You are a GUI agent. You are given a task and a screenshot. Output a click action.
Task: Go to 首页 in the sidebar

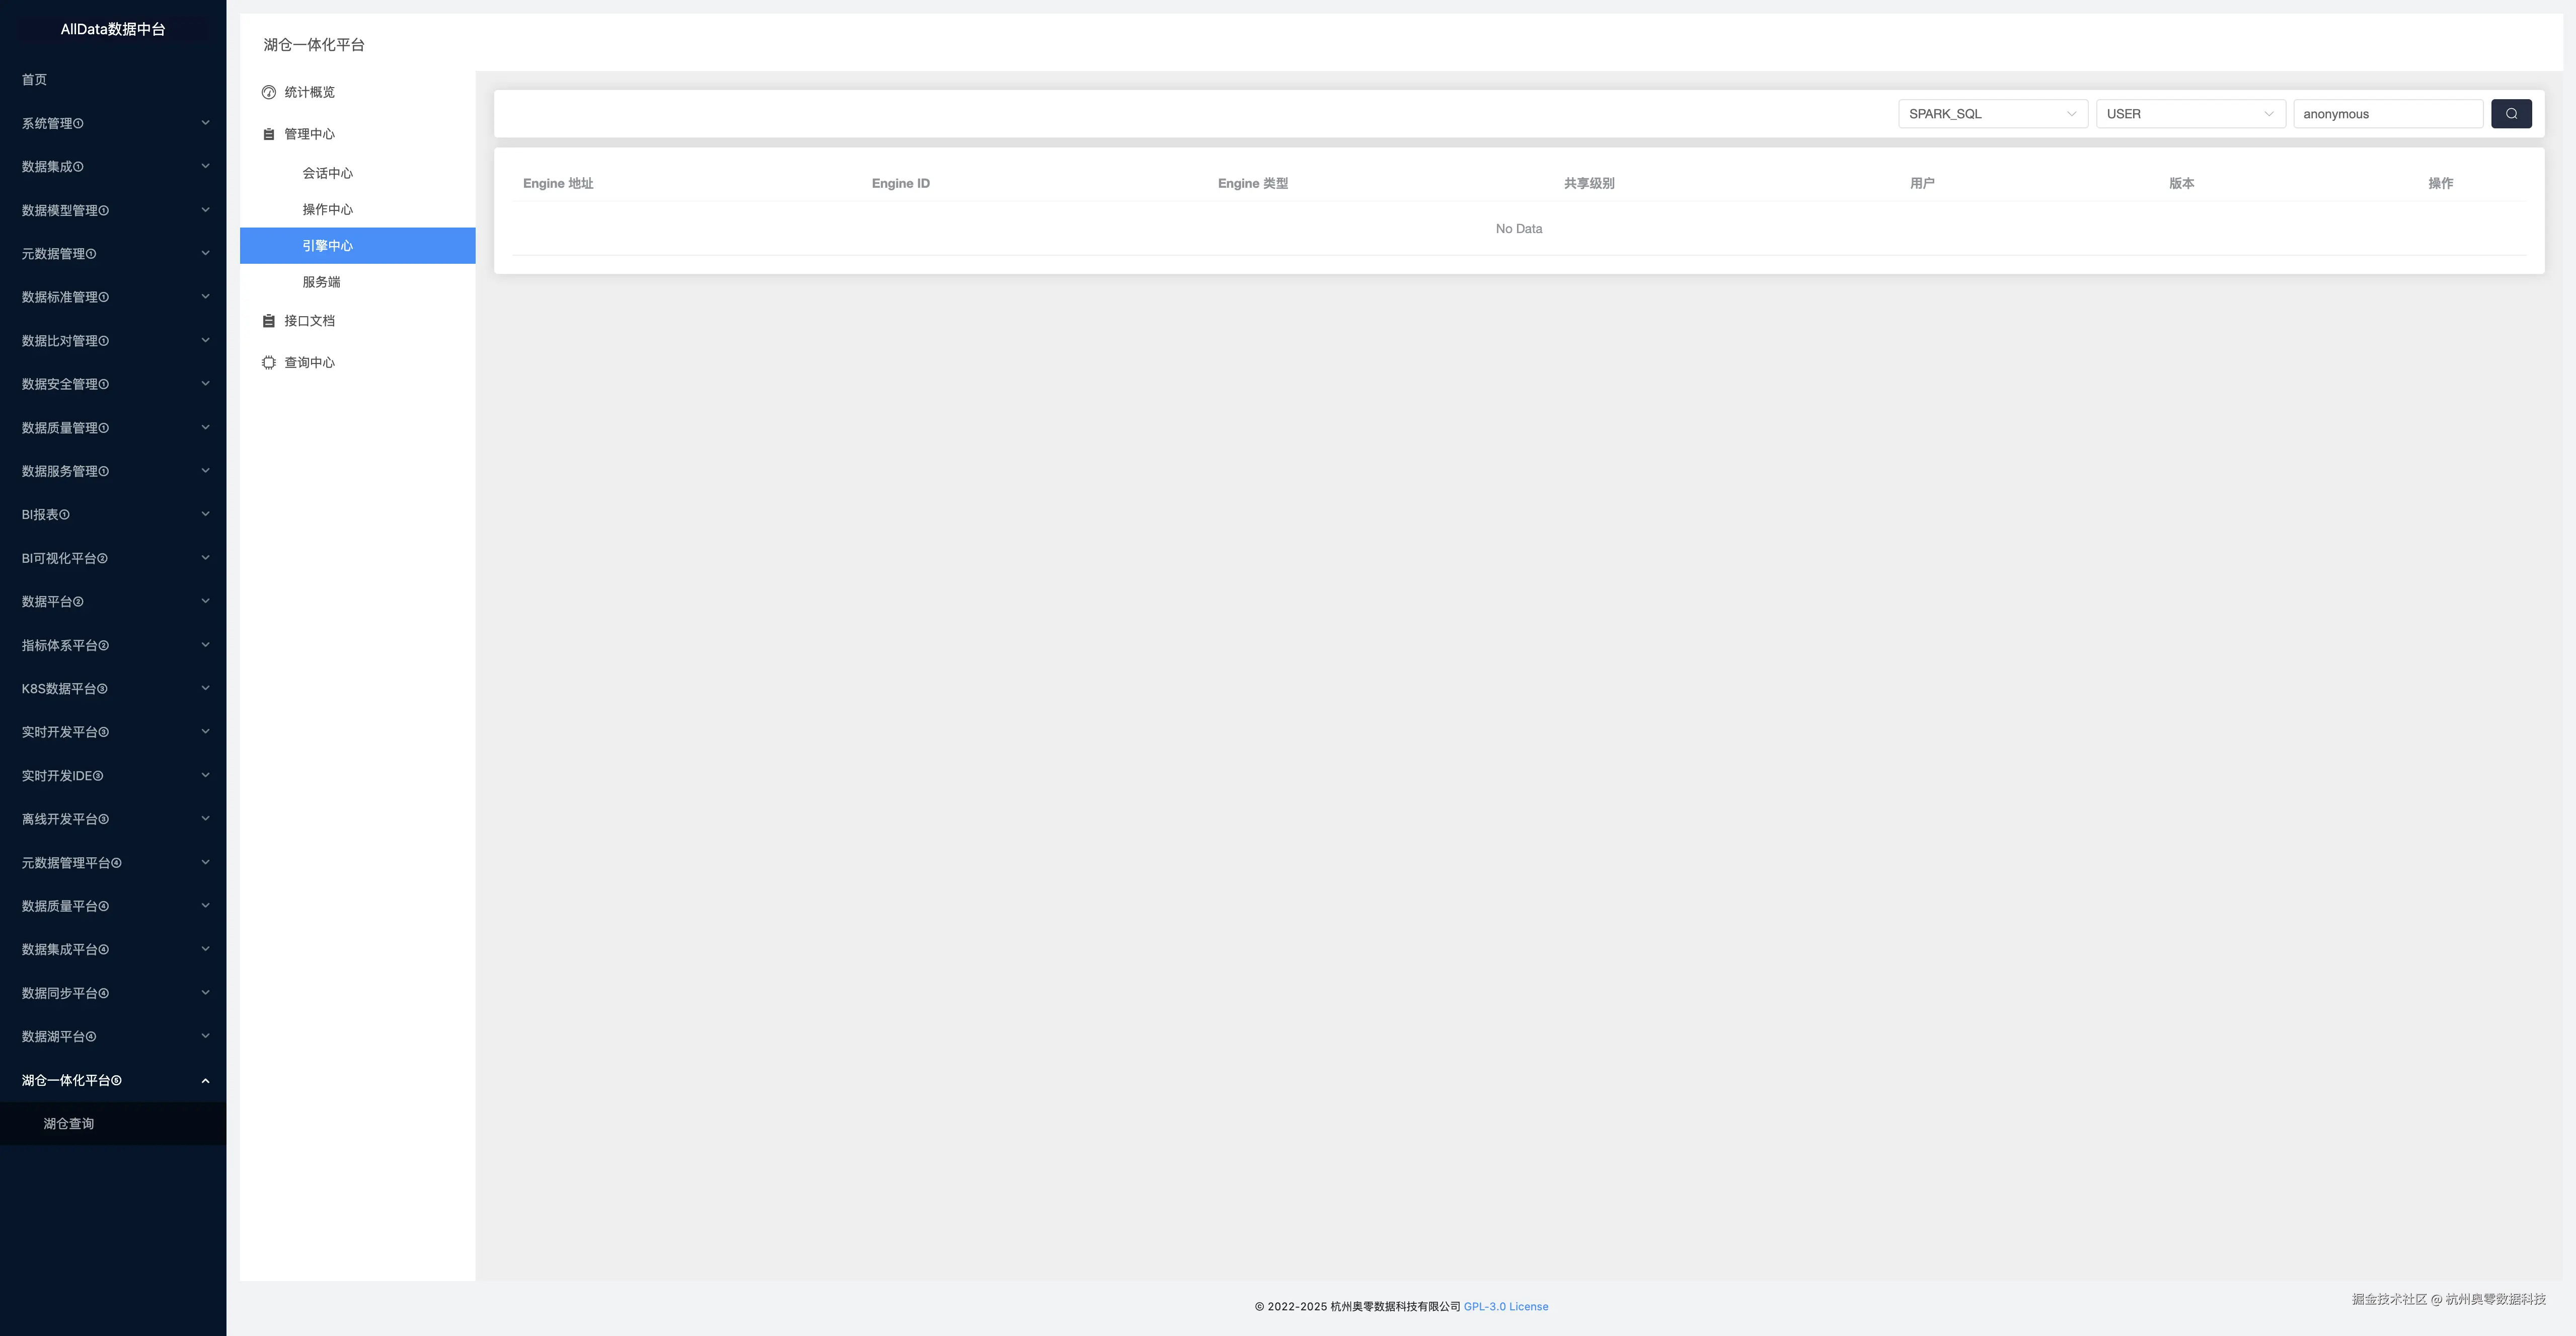113,80
